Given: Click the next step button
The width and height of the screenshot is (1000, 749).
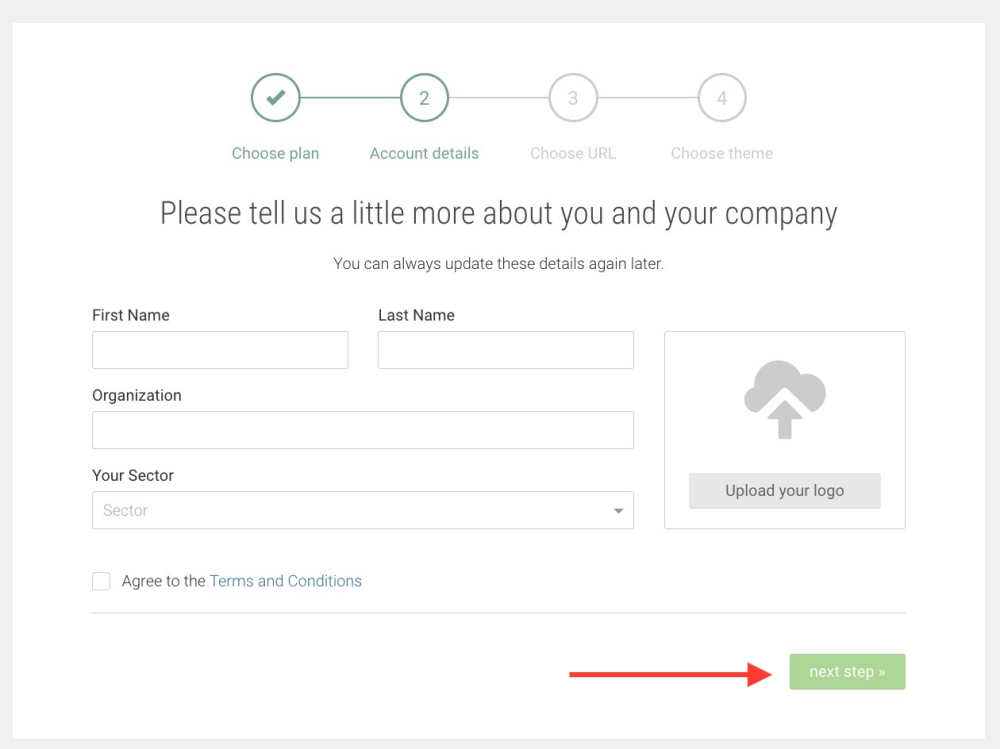Looking at the screenshot, I should tap(847, 672).
